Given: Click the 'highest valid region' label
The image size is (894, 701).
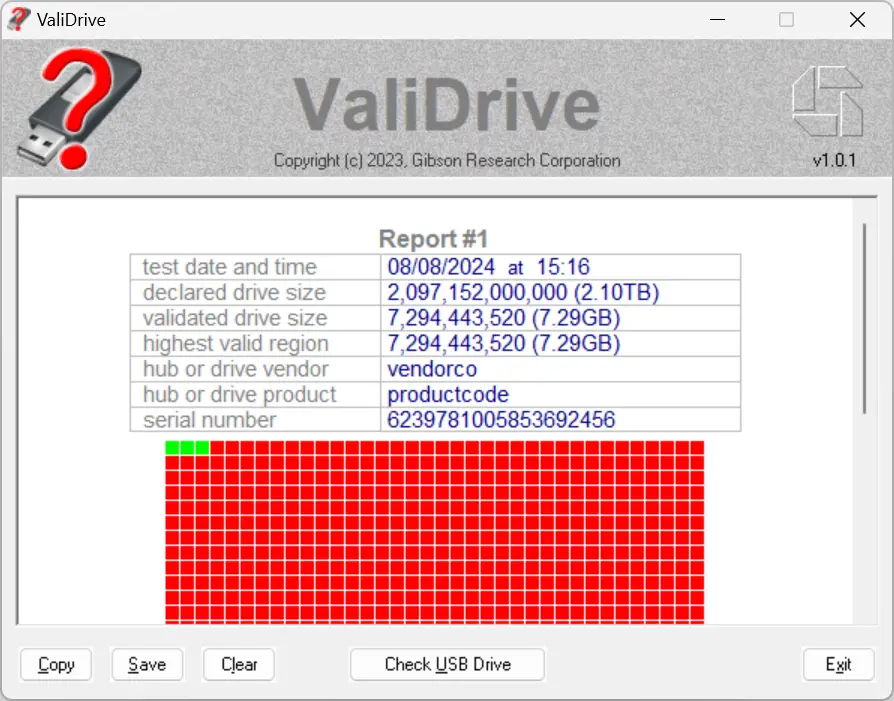Looking at the screenshot, I should tap(235, 343).
